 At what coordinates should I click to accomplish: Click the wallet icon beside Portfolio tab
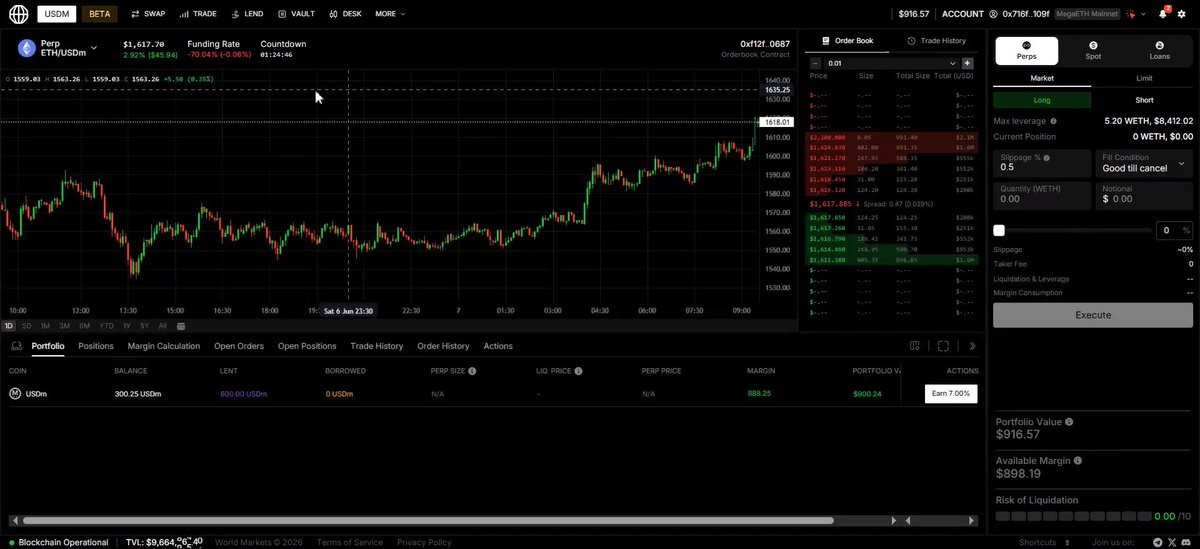point(16,346)
